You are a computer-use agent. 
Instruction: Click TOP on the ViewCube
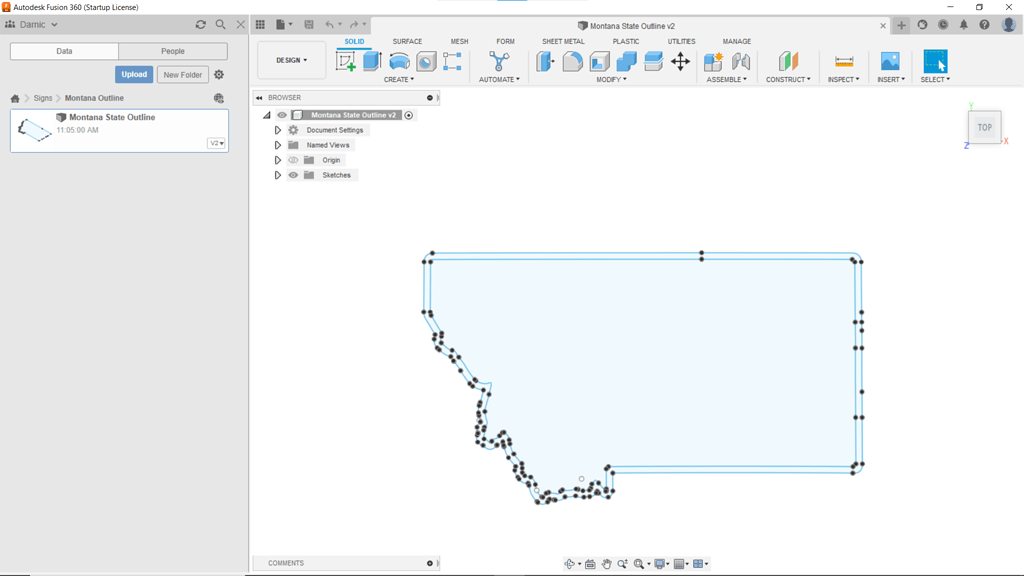tap(984, 127)
